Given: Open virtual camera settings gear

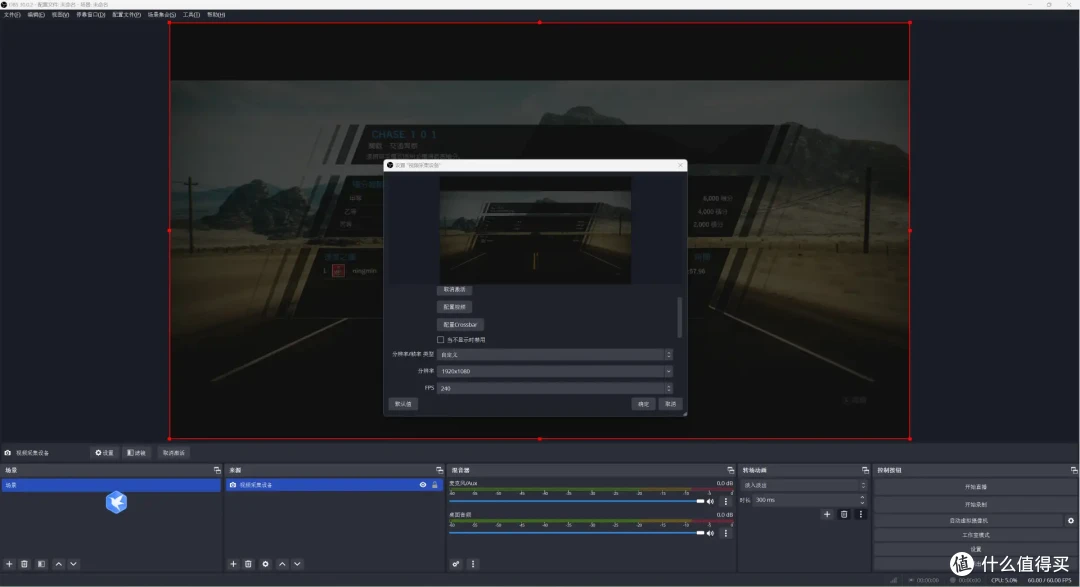Looking at the screenshot, I should pos(1070,521).
